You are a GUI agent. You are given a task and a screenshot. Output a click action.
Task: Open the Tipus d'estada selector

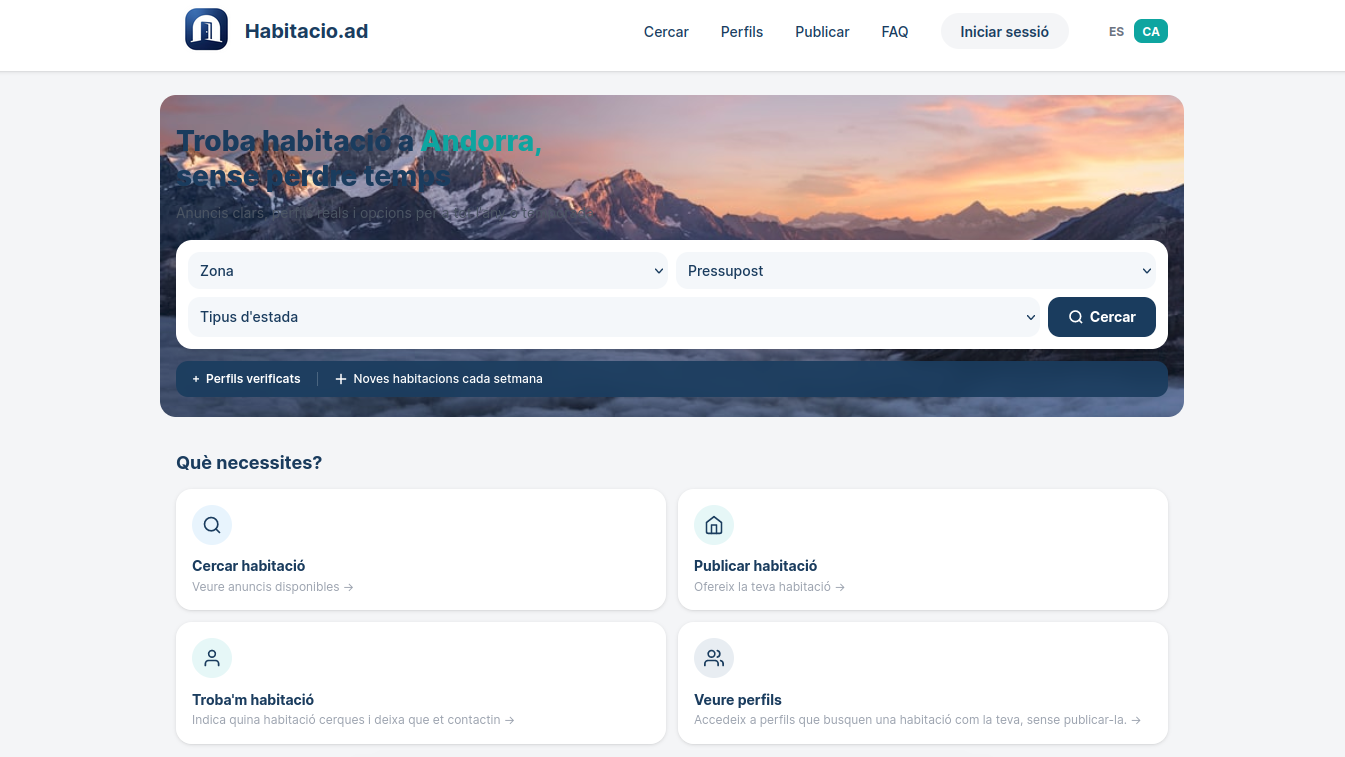pos(613,317)
